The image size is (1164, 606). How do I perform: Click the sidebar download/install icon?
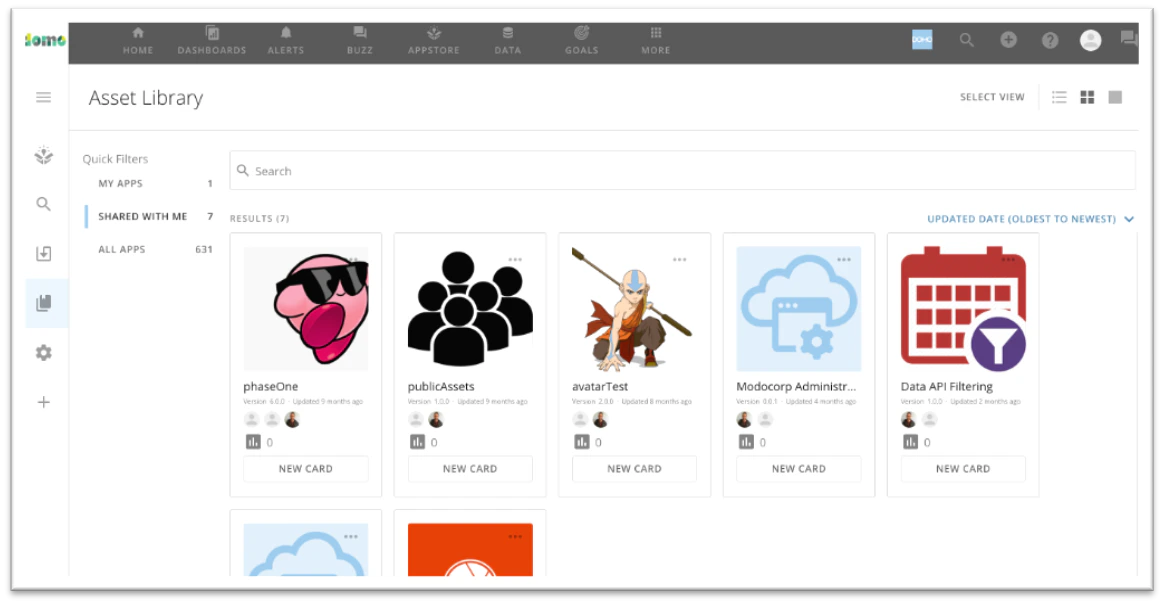click(44, 254)
